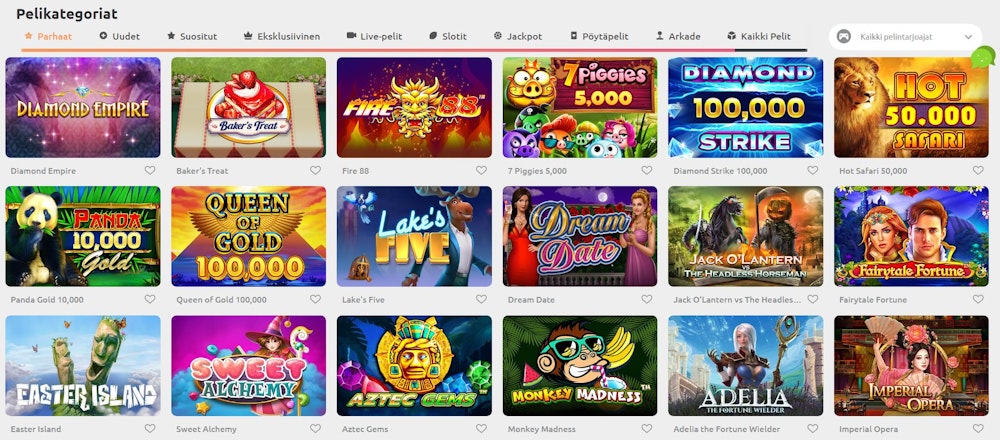Screen dimensions: 1000x440
Task: Open the Queen of Gold 100,000 title link
Action: 221,300
